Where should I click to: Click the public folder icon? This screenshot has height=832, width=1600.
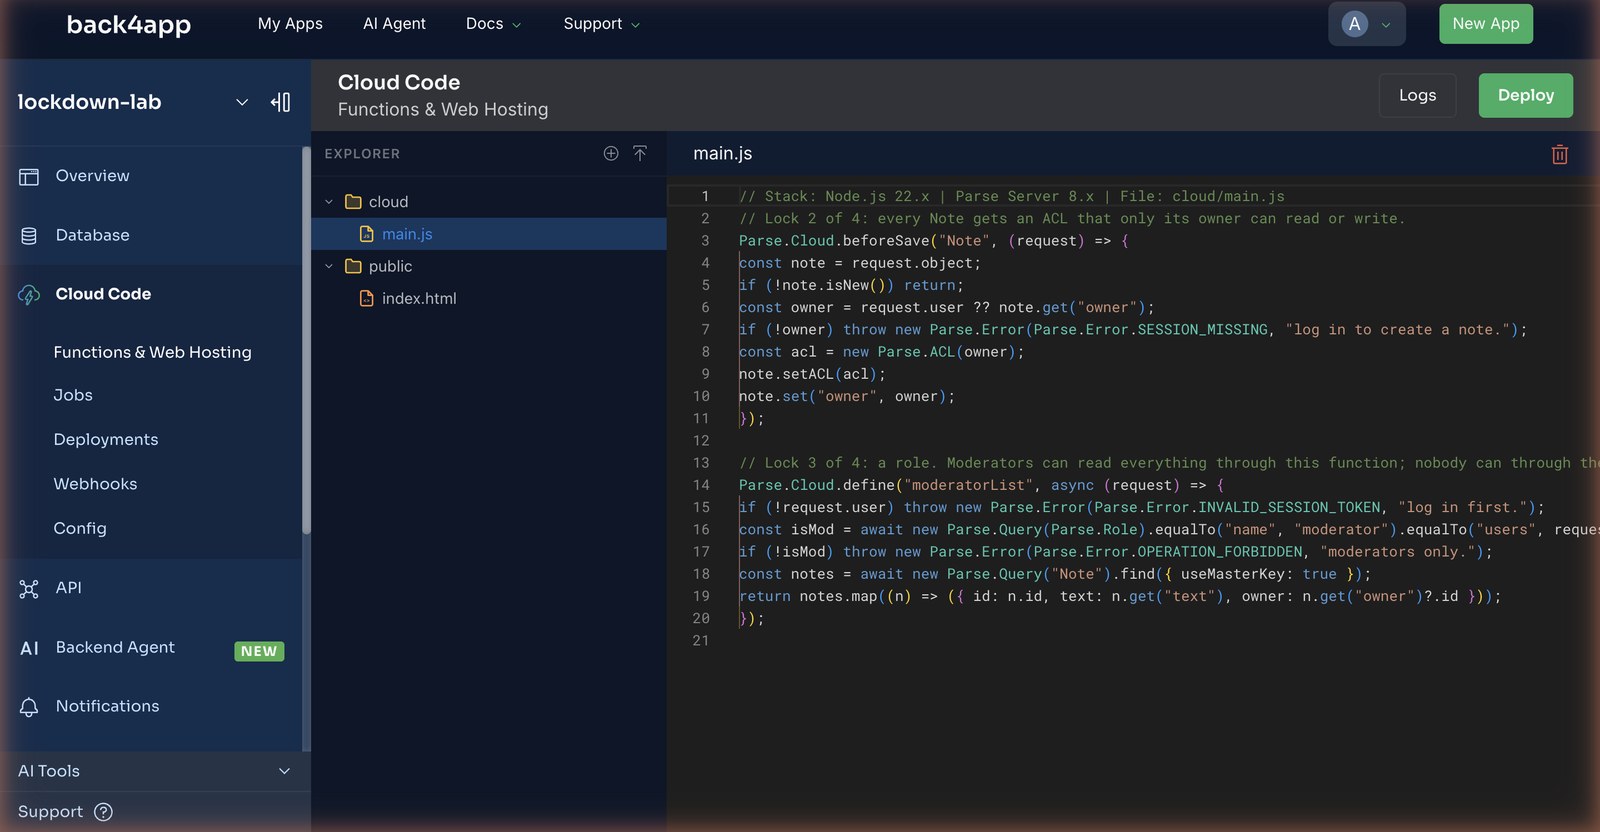pos(353,266)
